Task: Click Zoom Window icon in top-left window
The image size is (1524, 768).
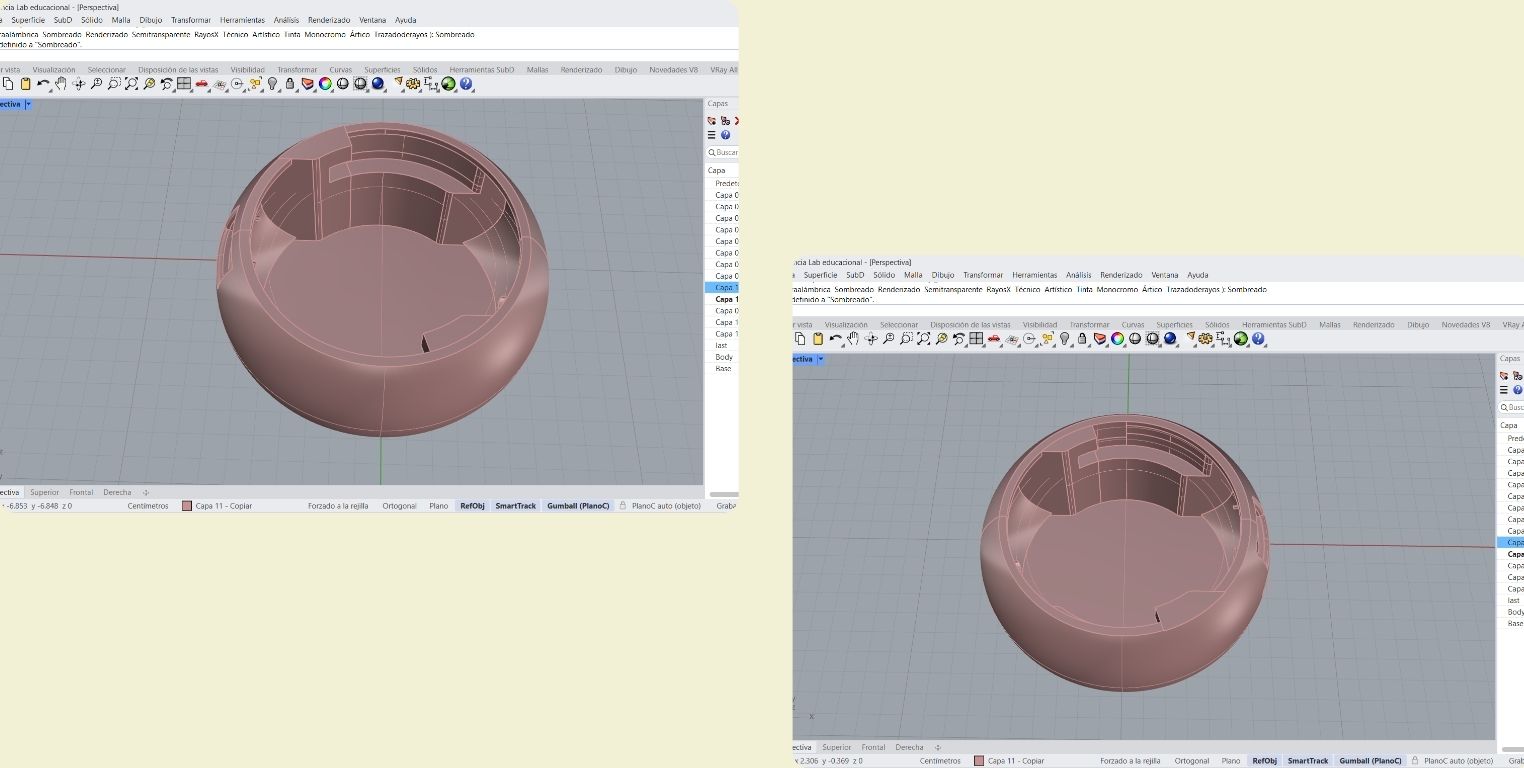Action: click(x=114, y=84)
